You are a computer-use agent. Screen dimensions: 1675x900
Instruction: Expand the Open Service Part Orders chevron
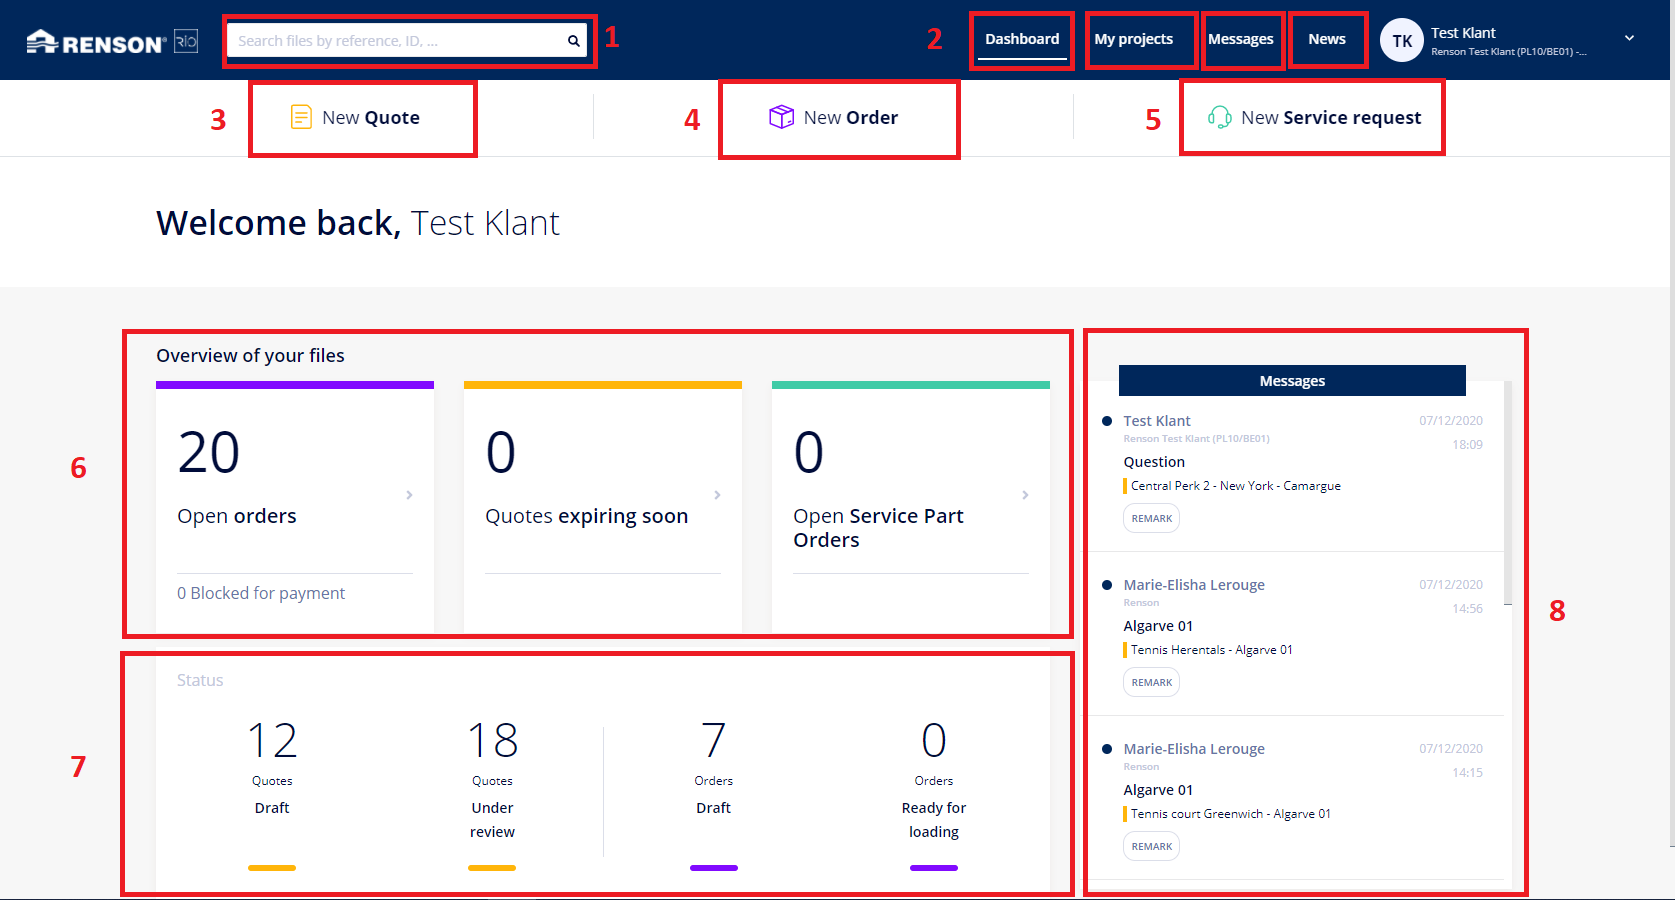coord(1025,495)
